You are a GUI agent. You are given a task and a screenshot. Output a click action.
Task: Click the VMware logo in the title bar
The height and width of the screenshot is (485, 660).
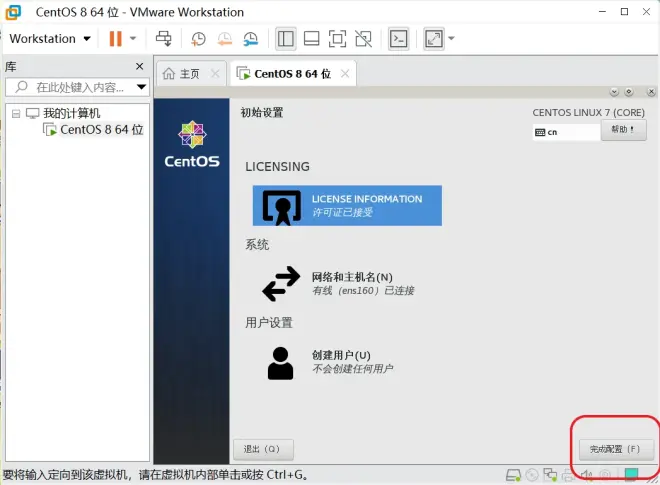13,12
